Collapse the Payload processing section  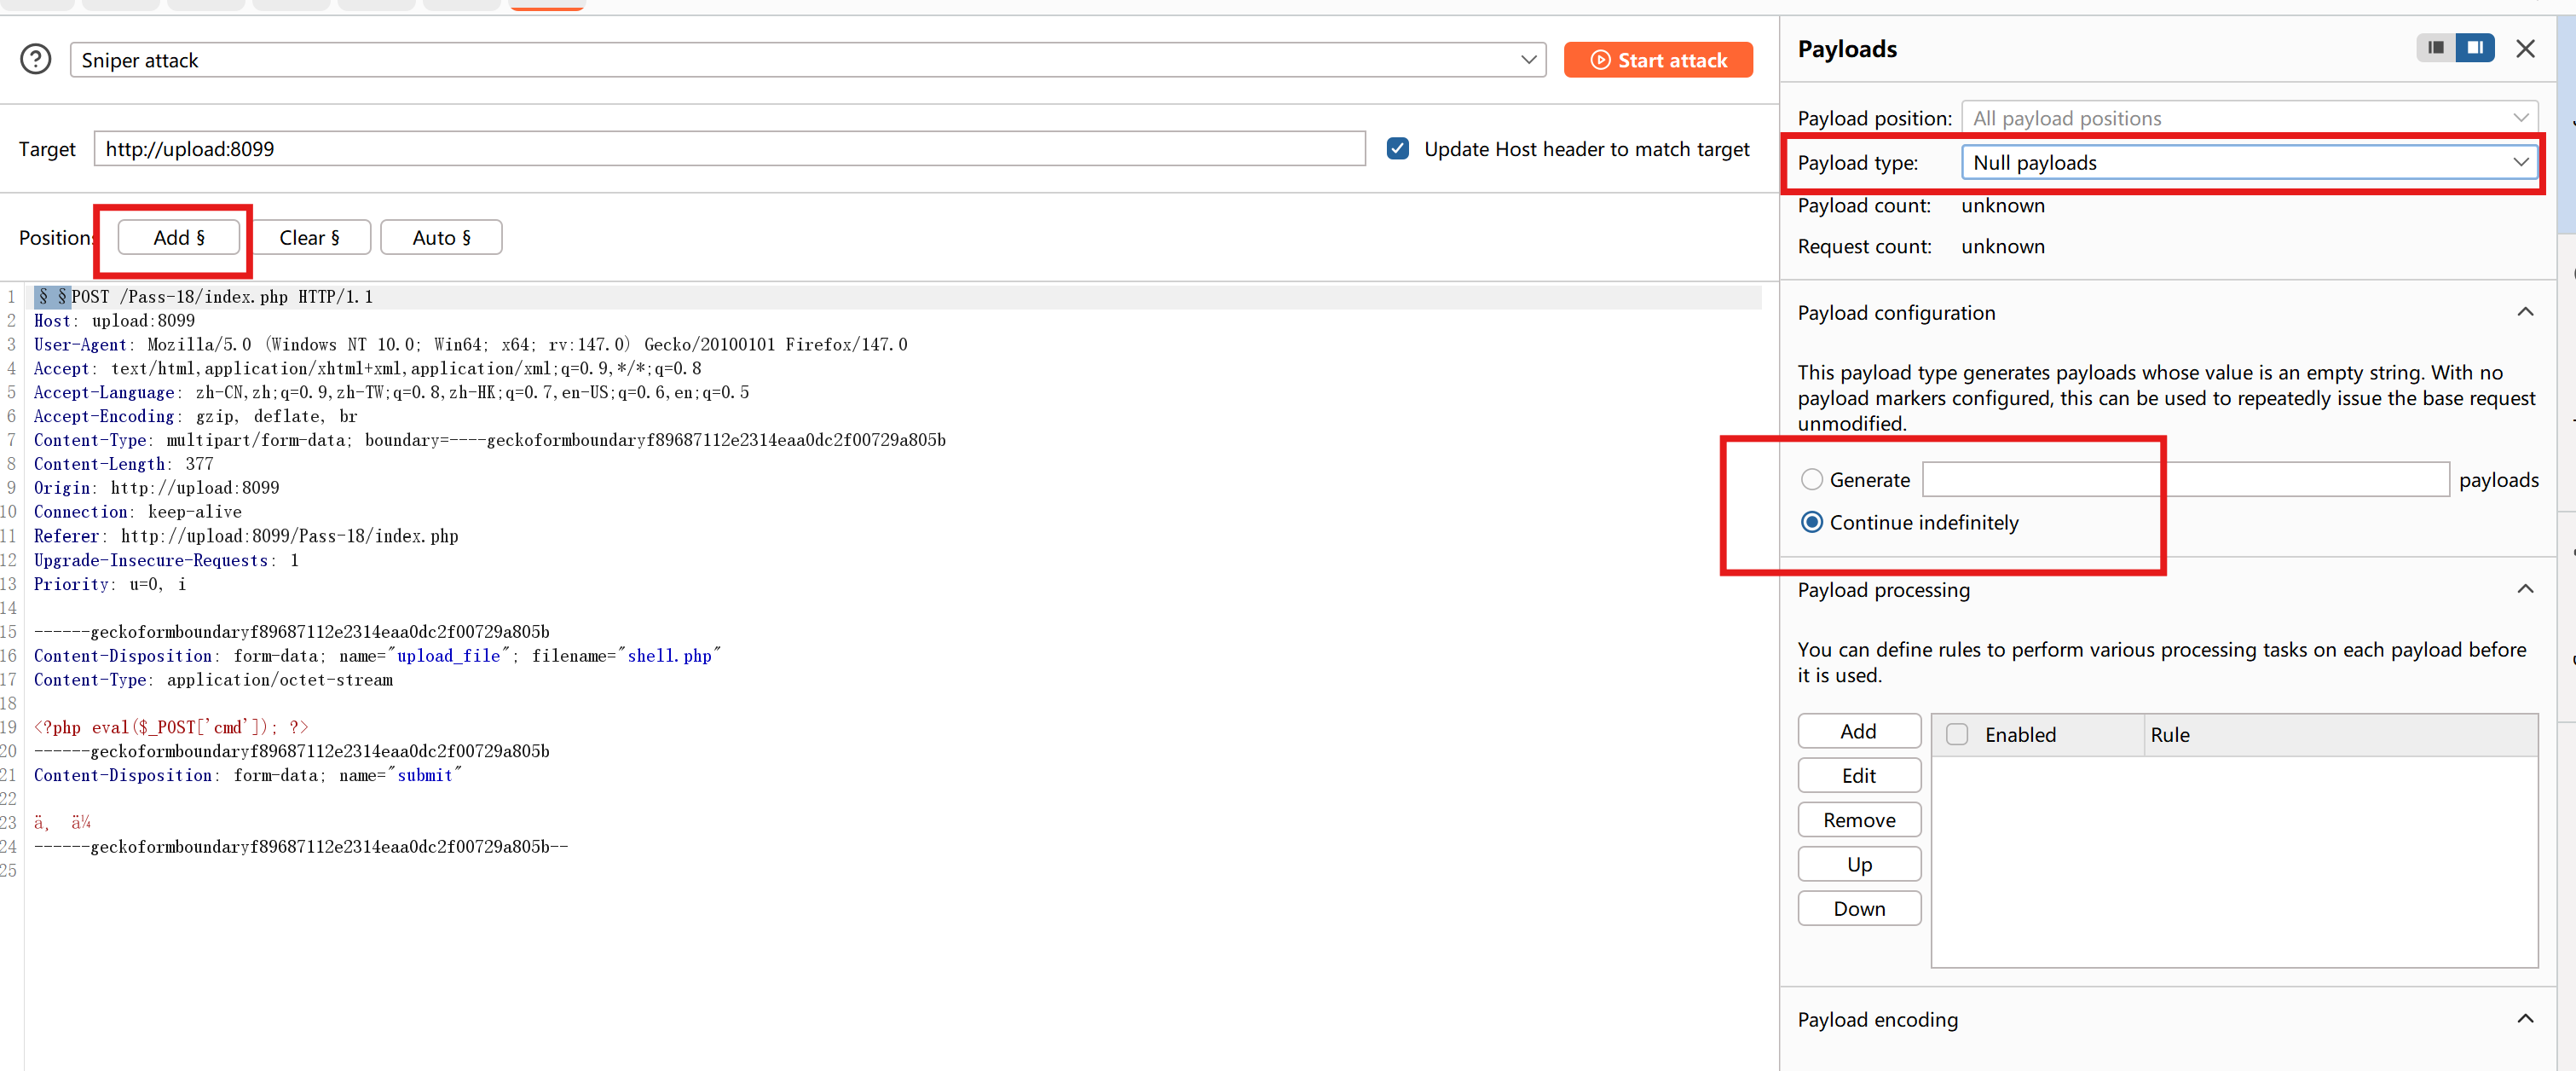[2525, 589]
